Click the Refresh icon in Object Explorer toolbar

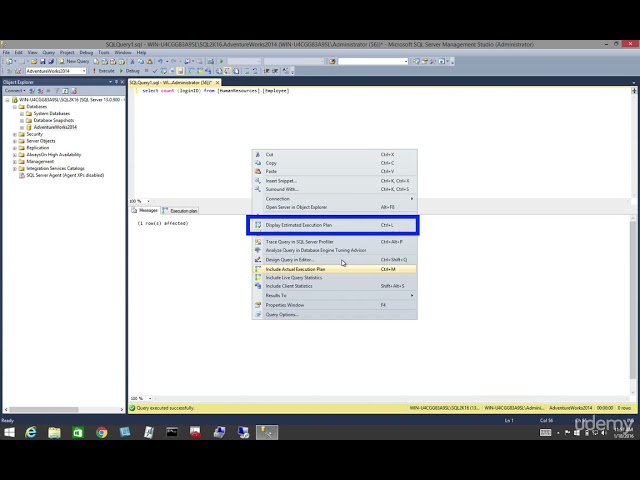coord(65,91)
